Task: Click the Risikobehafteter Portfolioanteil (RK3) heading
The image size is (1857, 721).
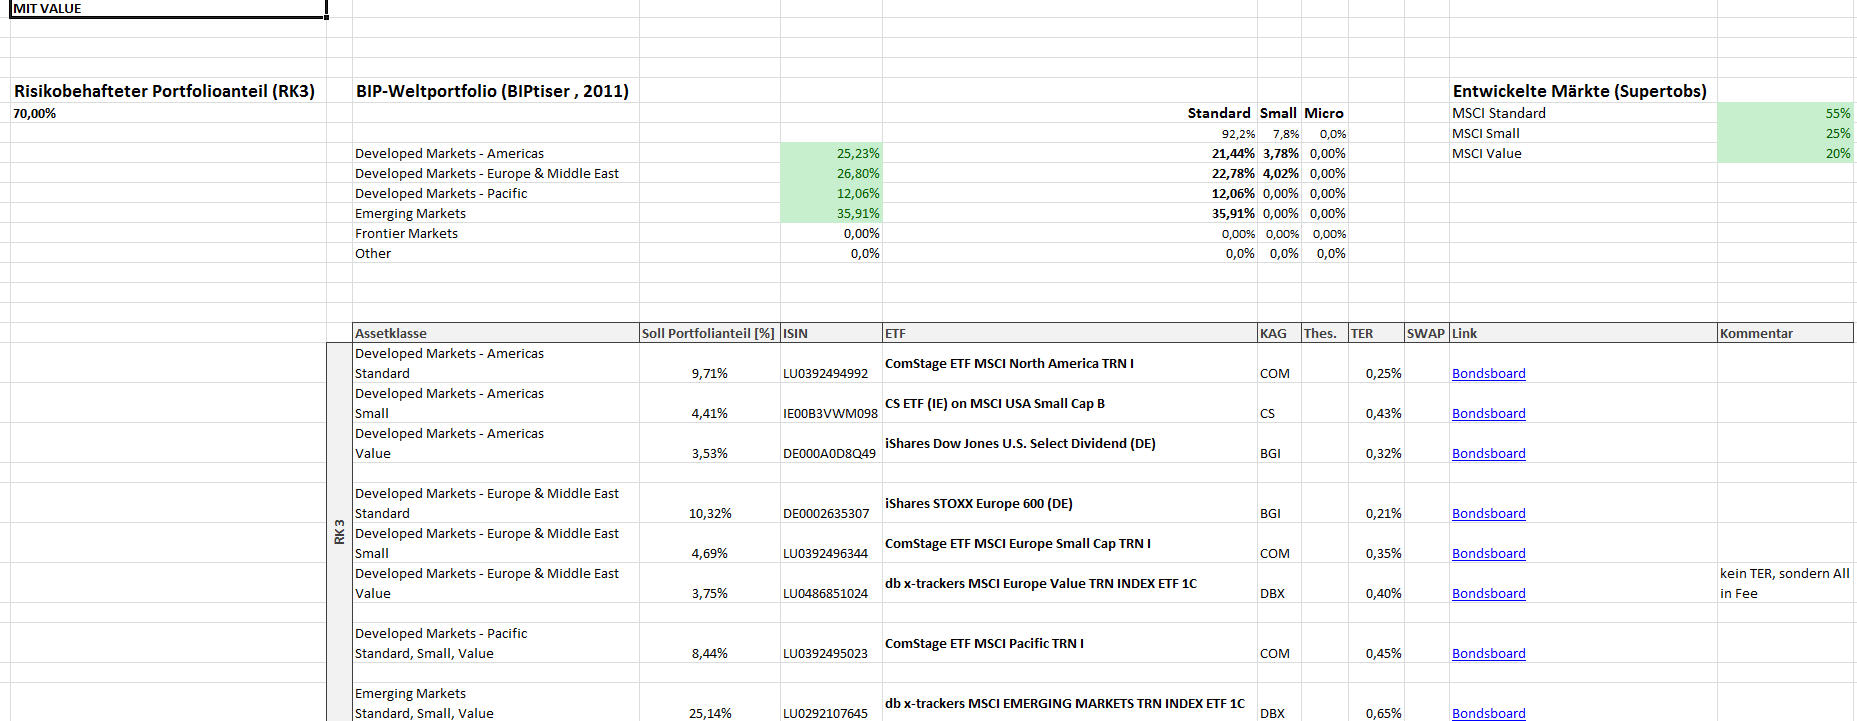Action: tap(164, 91)
